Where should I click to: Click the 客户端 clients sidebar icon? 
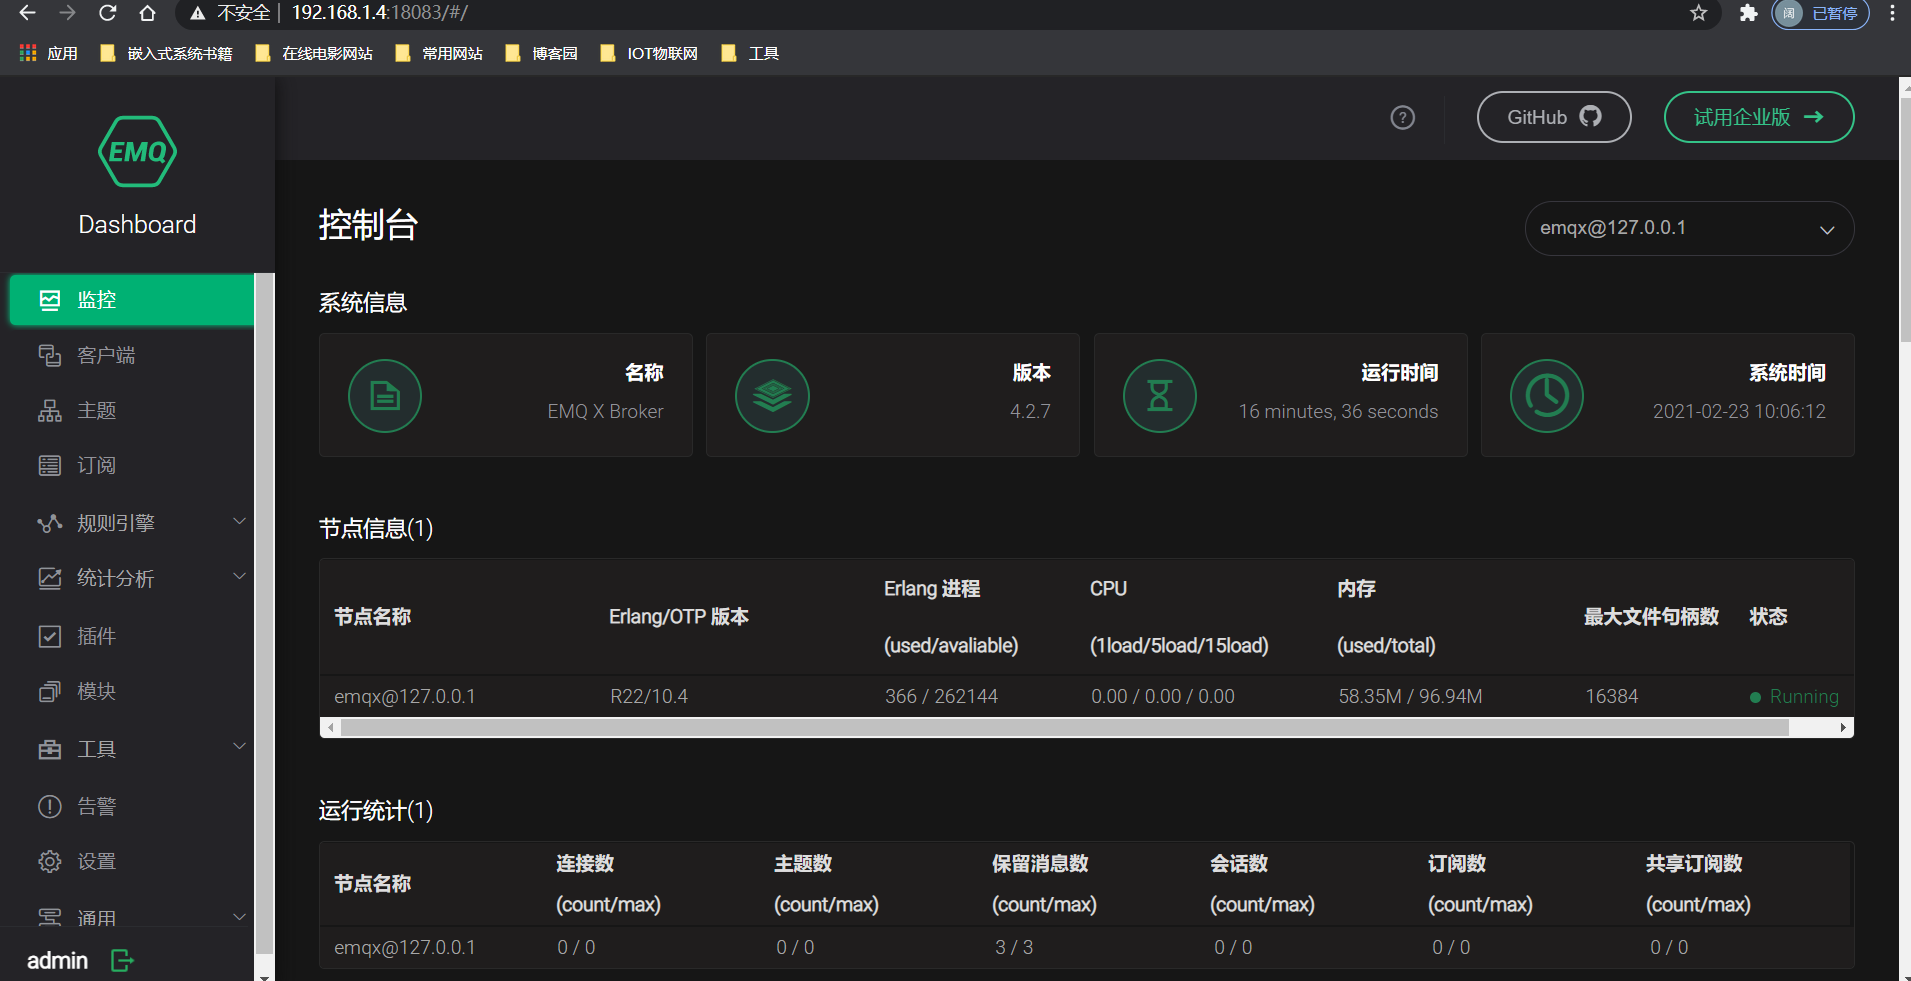coord(50,355)
